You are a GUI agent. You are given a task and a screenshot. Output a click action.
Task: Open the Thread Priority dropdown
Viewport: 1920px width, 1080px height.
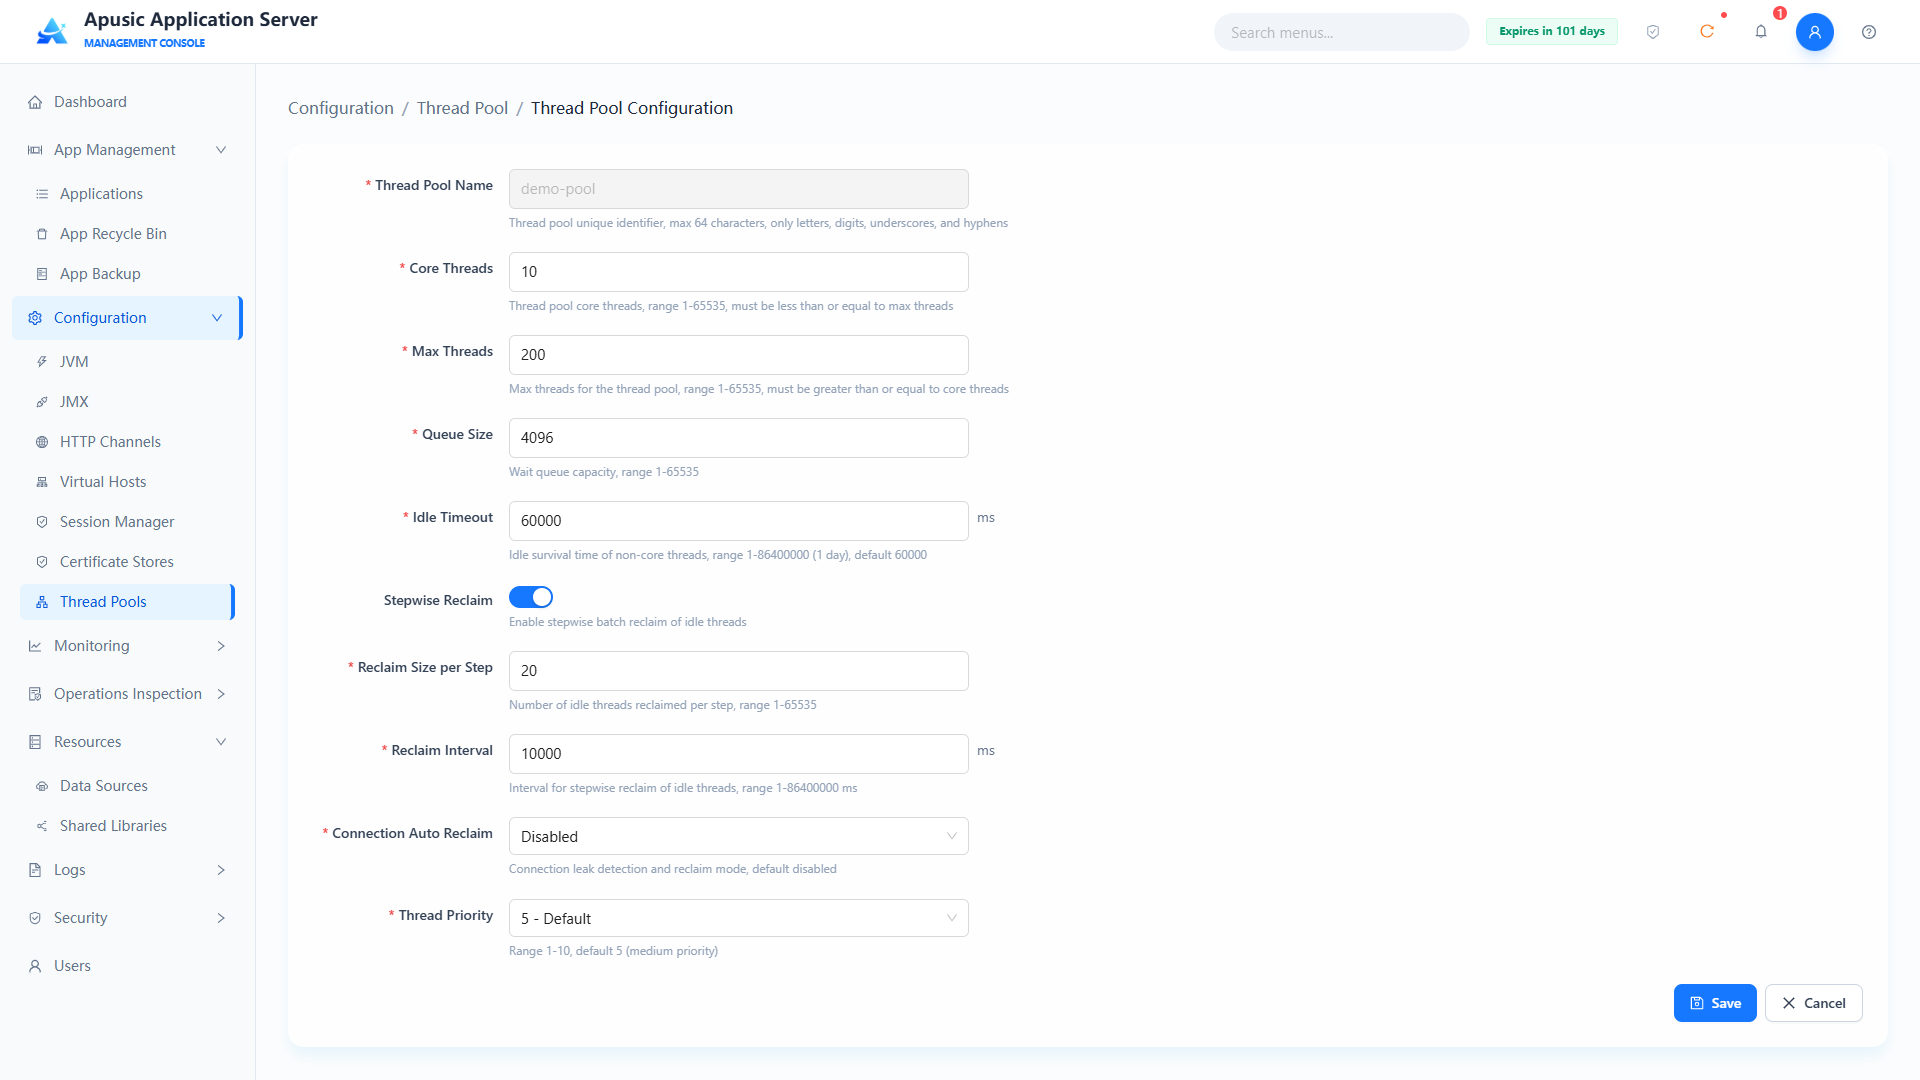point(739,918)
